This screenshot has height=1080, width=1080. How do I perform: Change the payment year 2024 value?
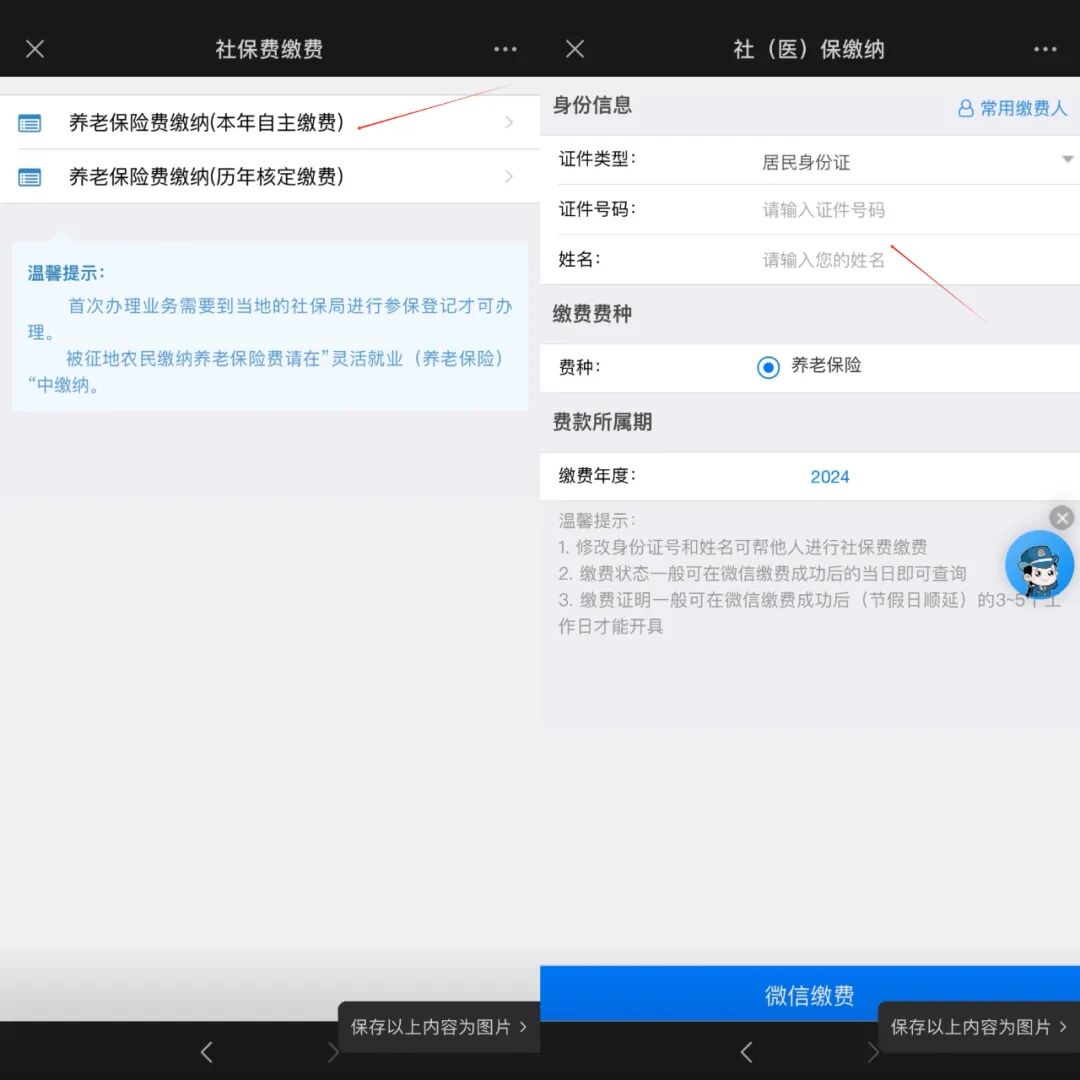click(830, 477)
